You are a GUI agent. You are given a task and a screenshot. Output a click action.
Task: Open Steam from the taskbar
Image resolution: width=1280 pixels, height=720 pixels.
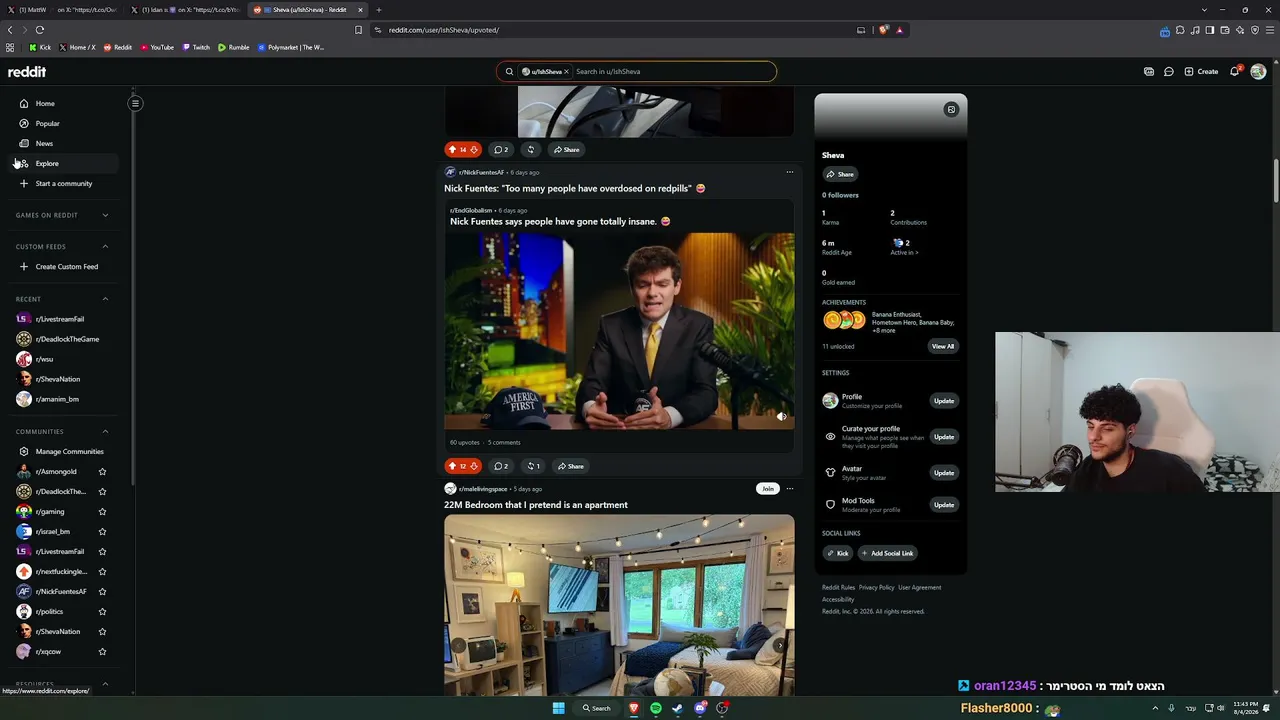677,708
